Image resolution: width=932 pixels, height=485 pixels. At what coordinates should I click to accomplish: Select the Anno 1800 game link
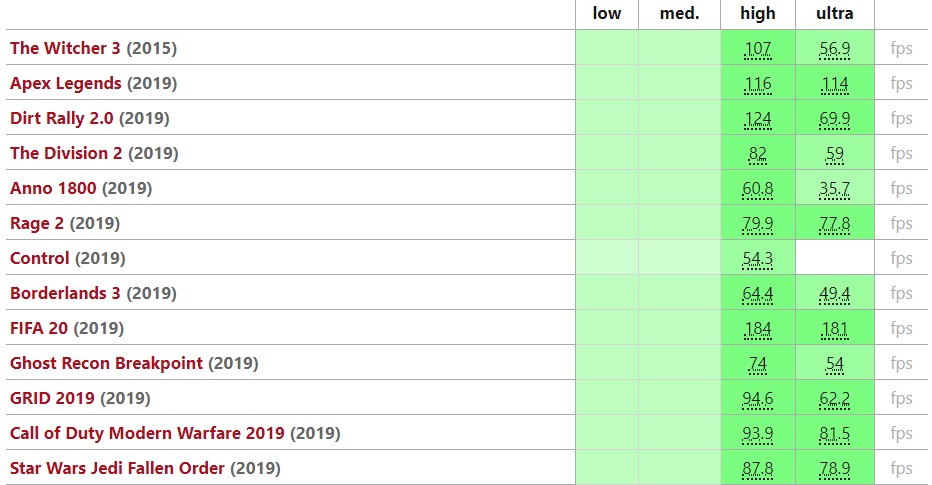pyautogui.click(x=53, y=188)
